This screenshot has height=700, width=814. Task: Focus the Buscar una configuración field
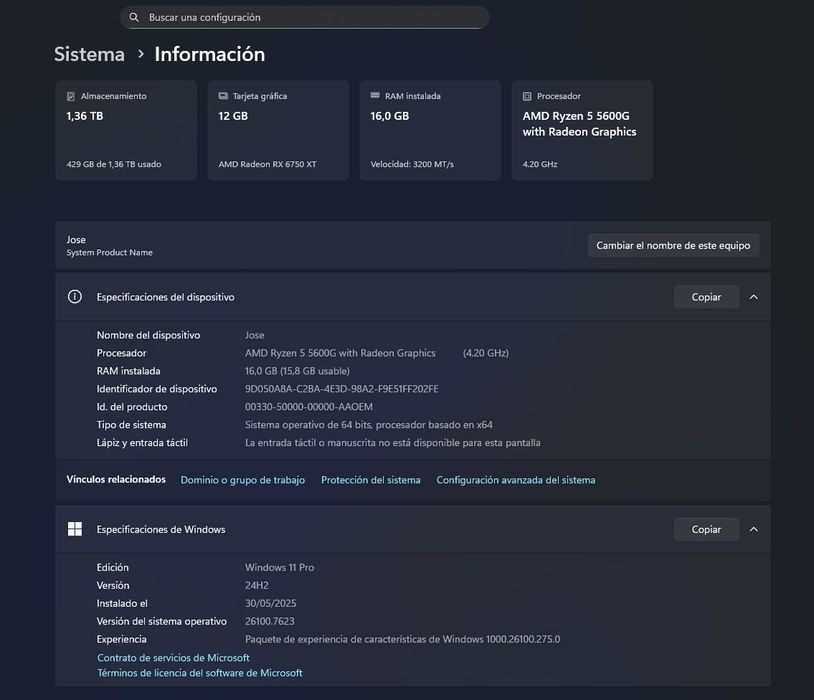point(305,17)
